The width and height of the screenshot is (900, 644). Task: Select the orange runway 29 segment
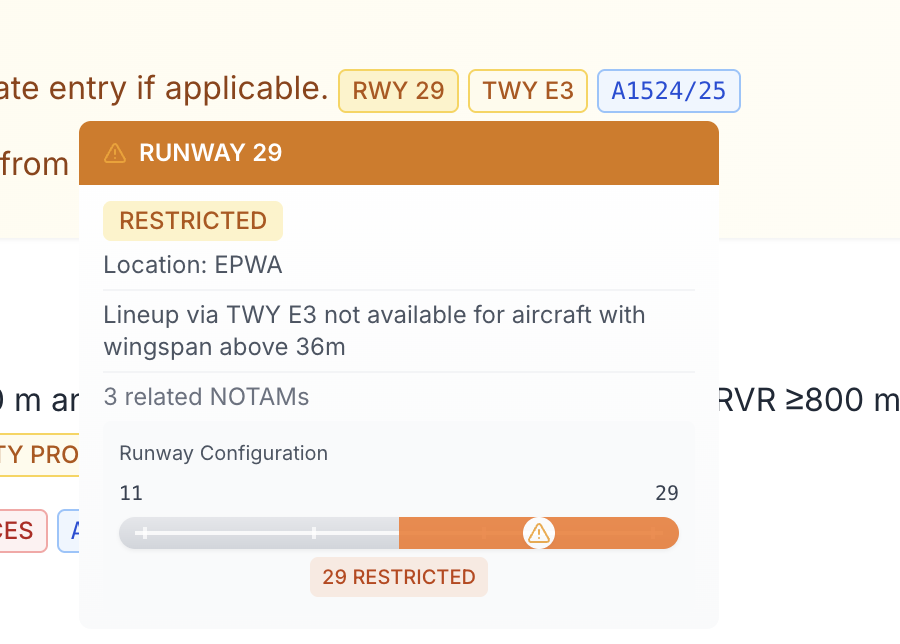(539, 533)
